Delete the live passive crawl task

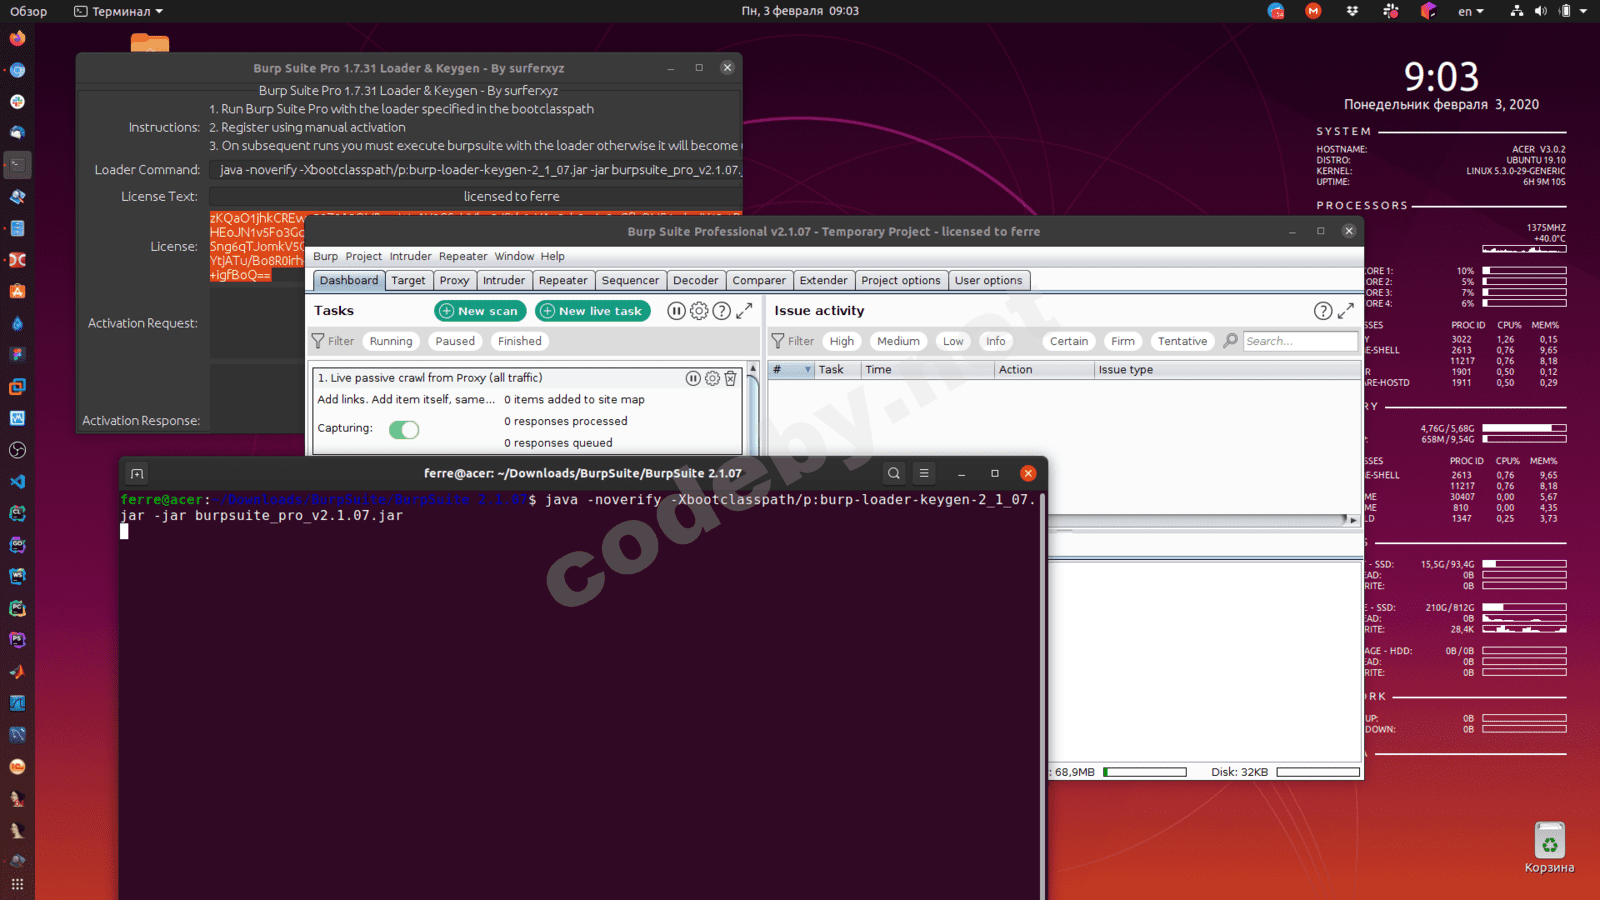(730, 378)
